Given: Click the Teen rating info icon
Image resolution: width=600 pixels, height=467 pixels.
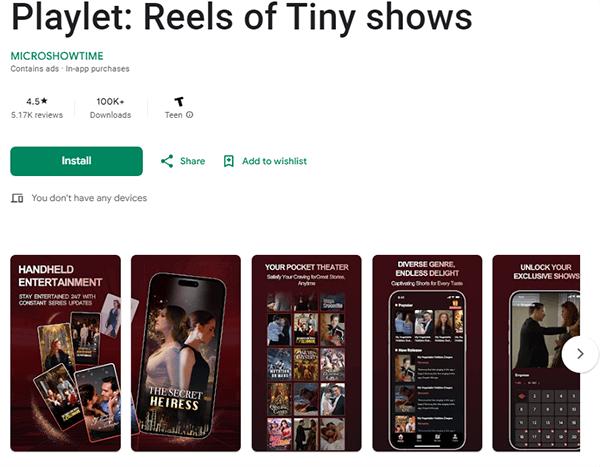Looking at the screenshot, I should 189,115.
